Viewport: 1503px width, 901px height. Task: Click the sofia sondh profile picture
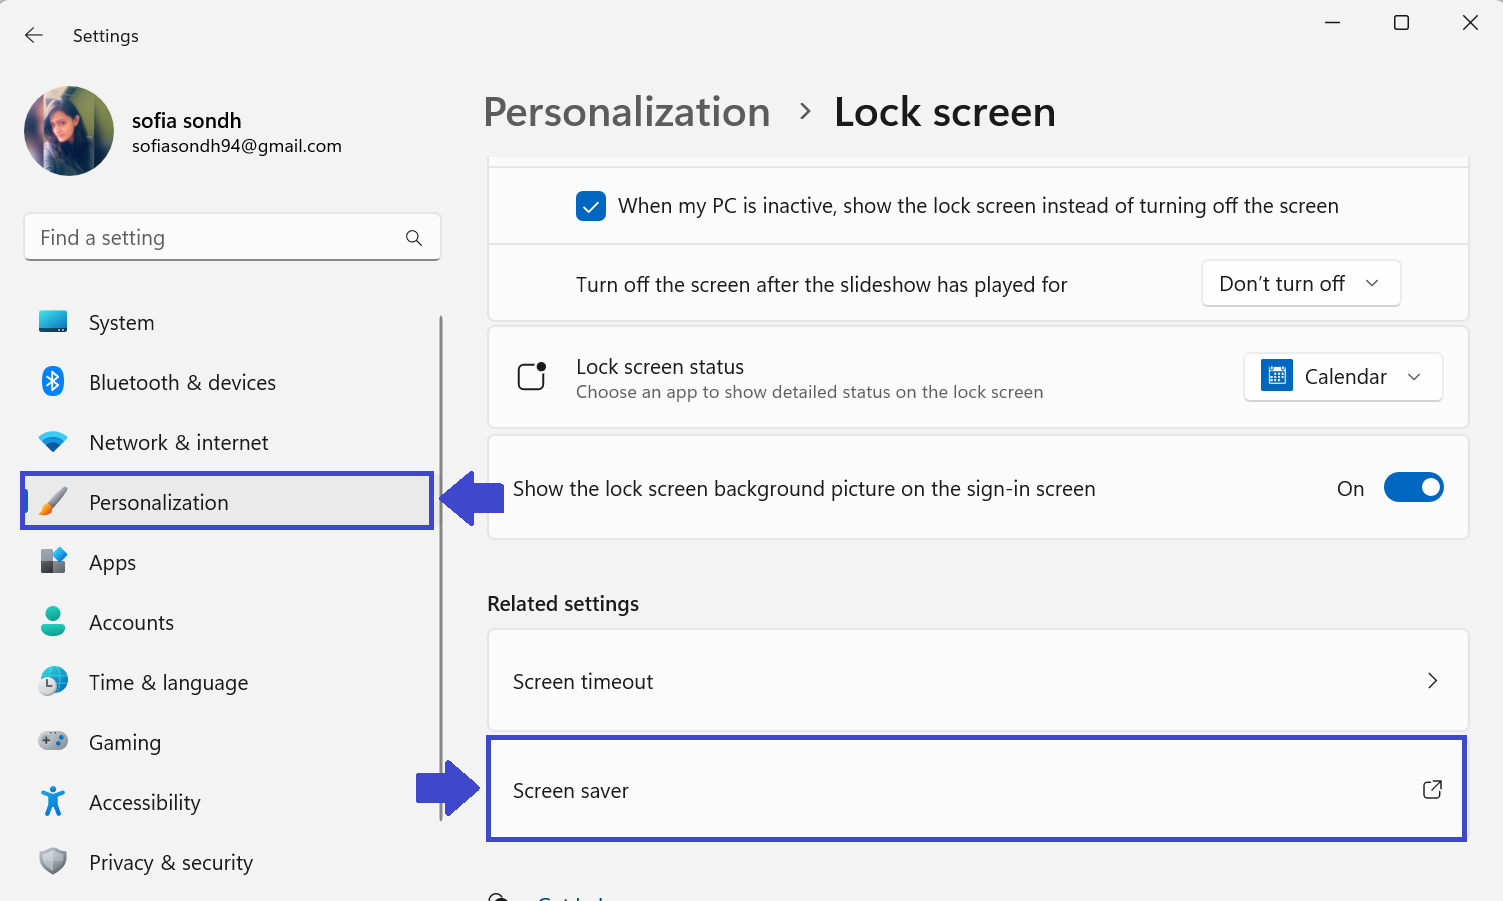tap(69, 131)
